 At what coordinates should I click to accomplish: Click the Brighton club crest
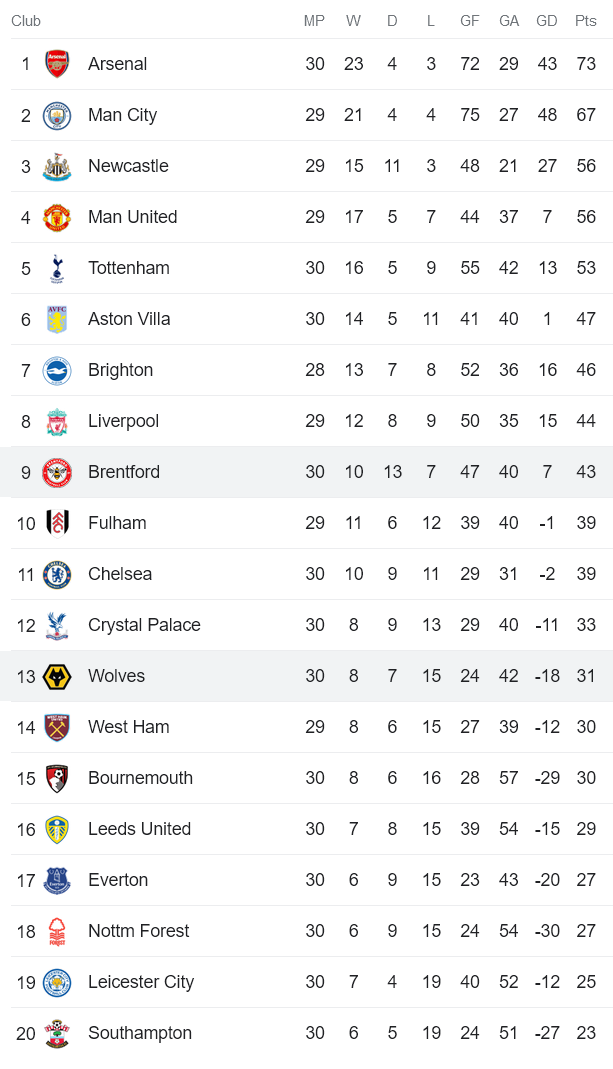point(57,370)
